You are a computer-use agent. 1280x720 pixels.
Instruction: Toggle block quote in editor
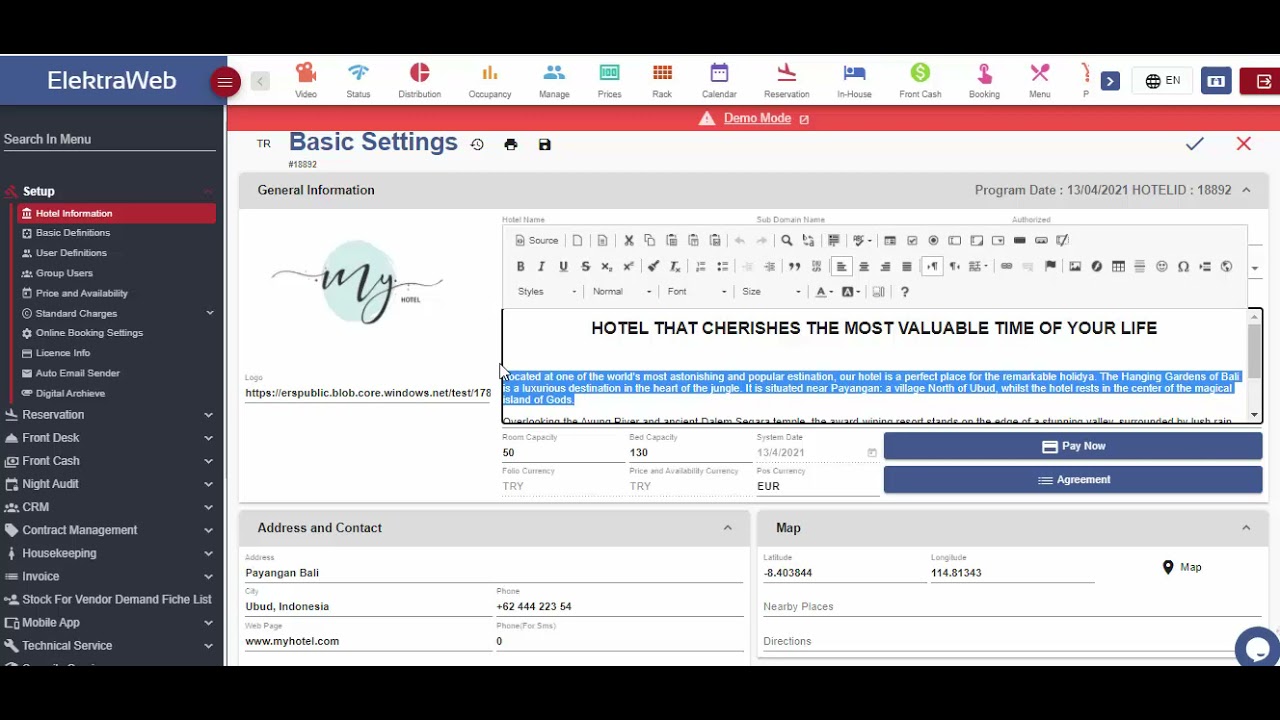click(x=794, y=266)
